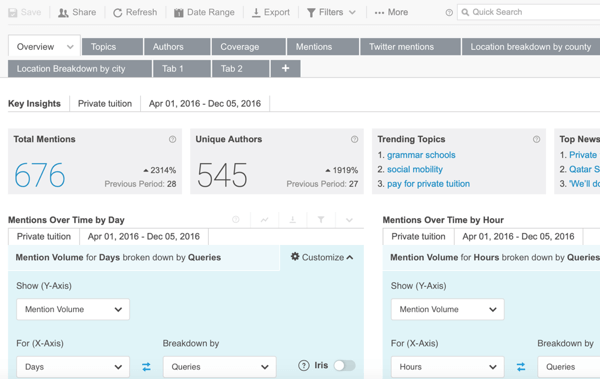Open Mention Volume dropdown for Hour chart

point(447,309)
